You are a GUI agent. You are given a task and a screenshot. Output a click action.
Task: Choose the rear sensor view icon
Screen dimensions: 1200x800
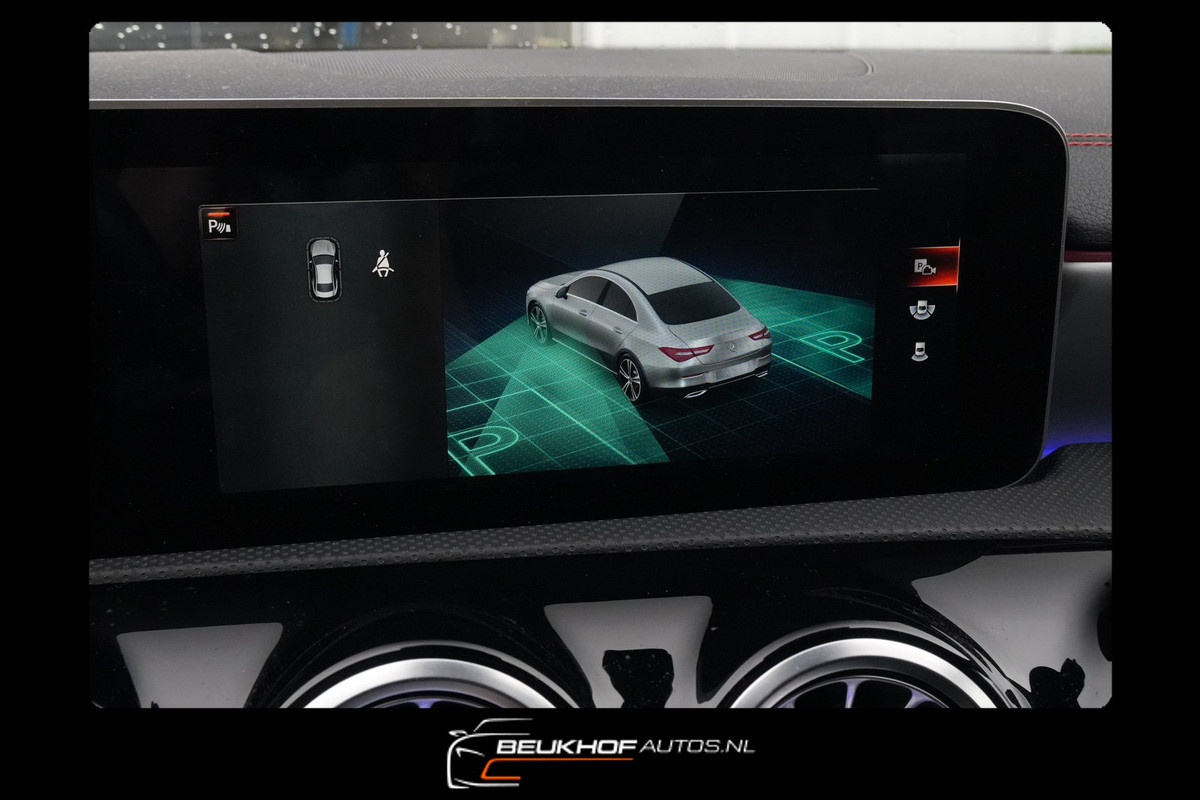pyautogui.click(x=919, y=351)
